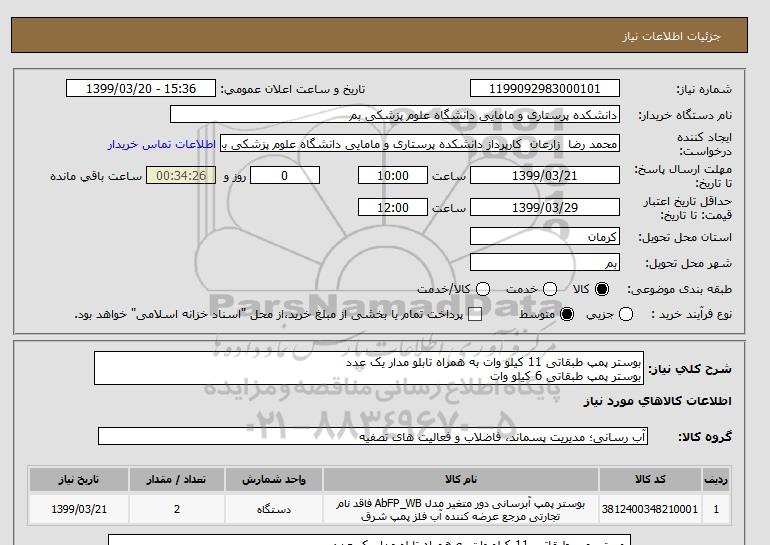This screenshot has width=770, height=545.
Task: Click the delivery province field کرمان
Action: (545, 237)
